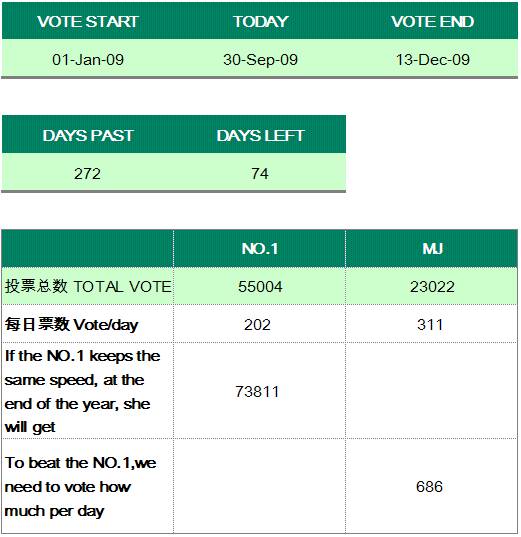The height and width of the screenshot is (537, 521).
Task: Click the 30-Sep-09 date cell
Action: point(260,59)
